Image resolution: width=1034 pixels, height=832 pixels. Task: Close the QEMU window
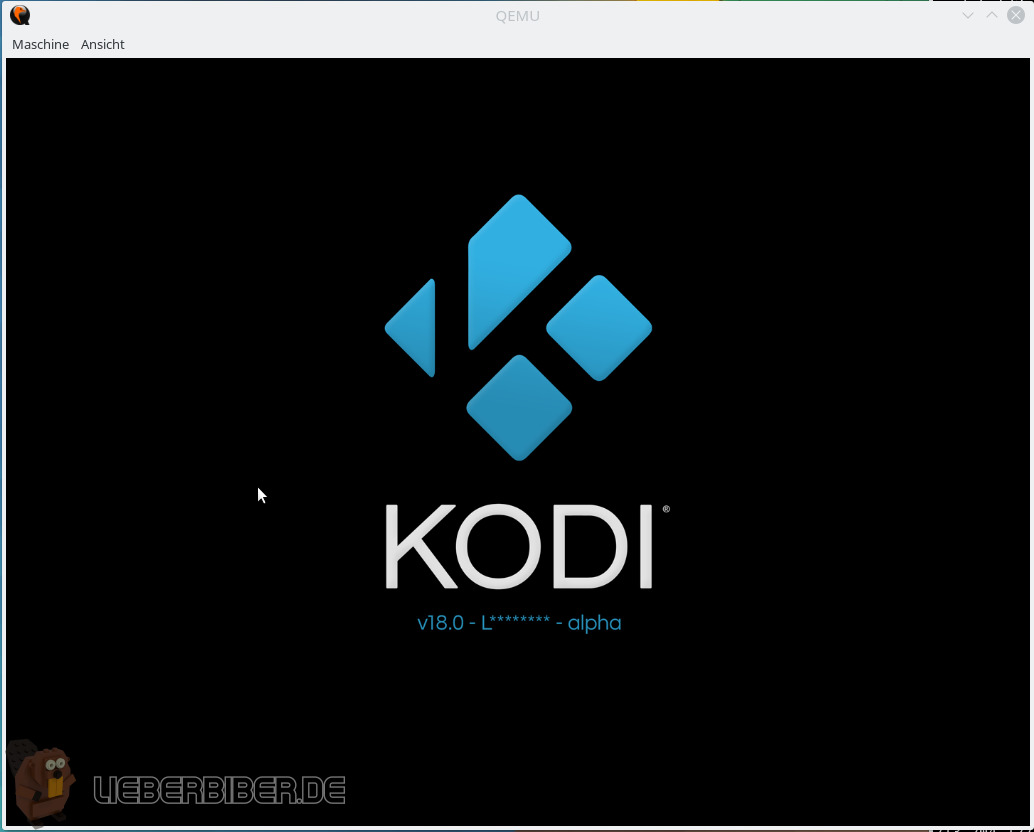pos(1016,15)
